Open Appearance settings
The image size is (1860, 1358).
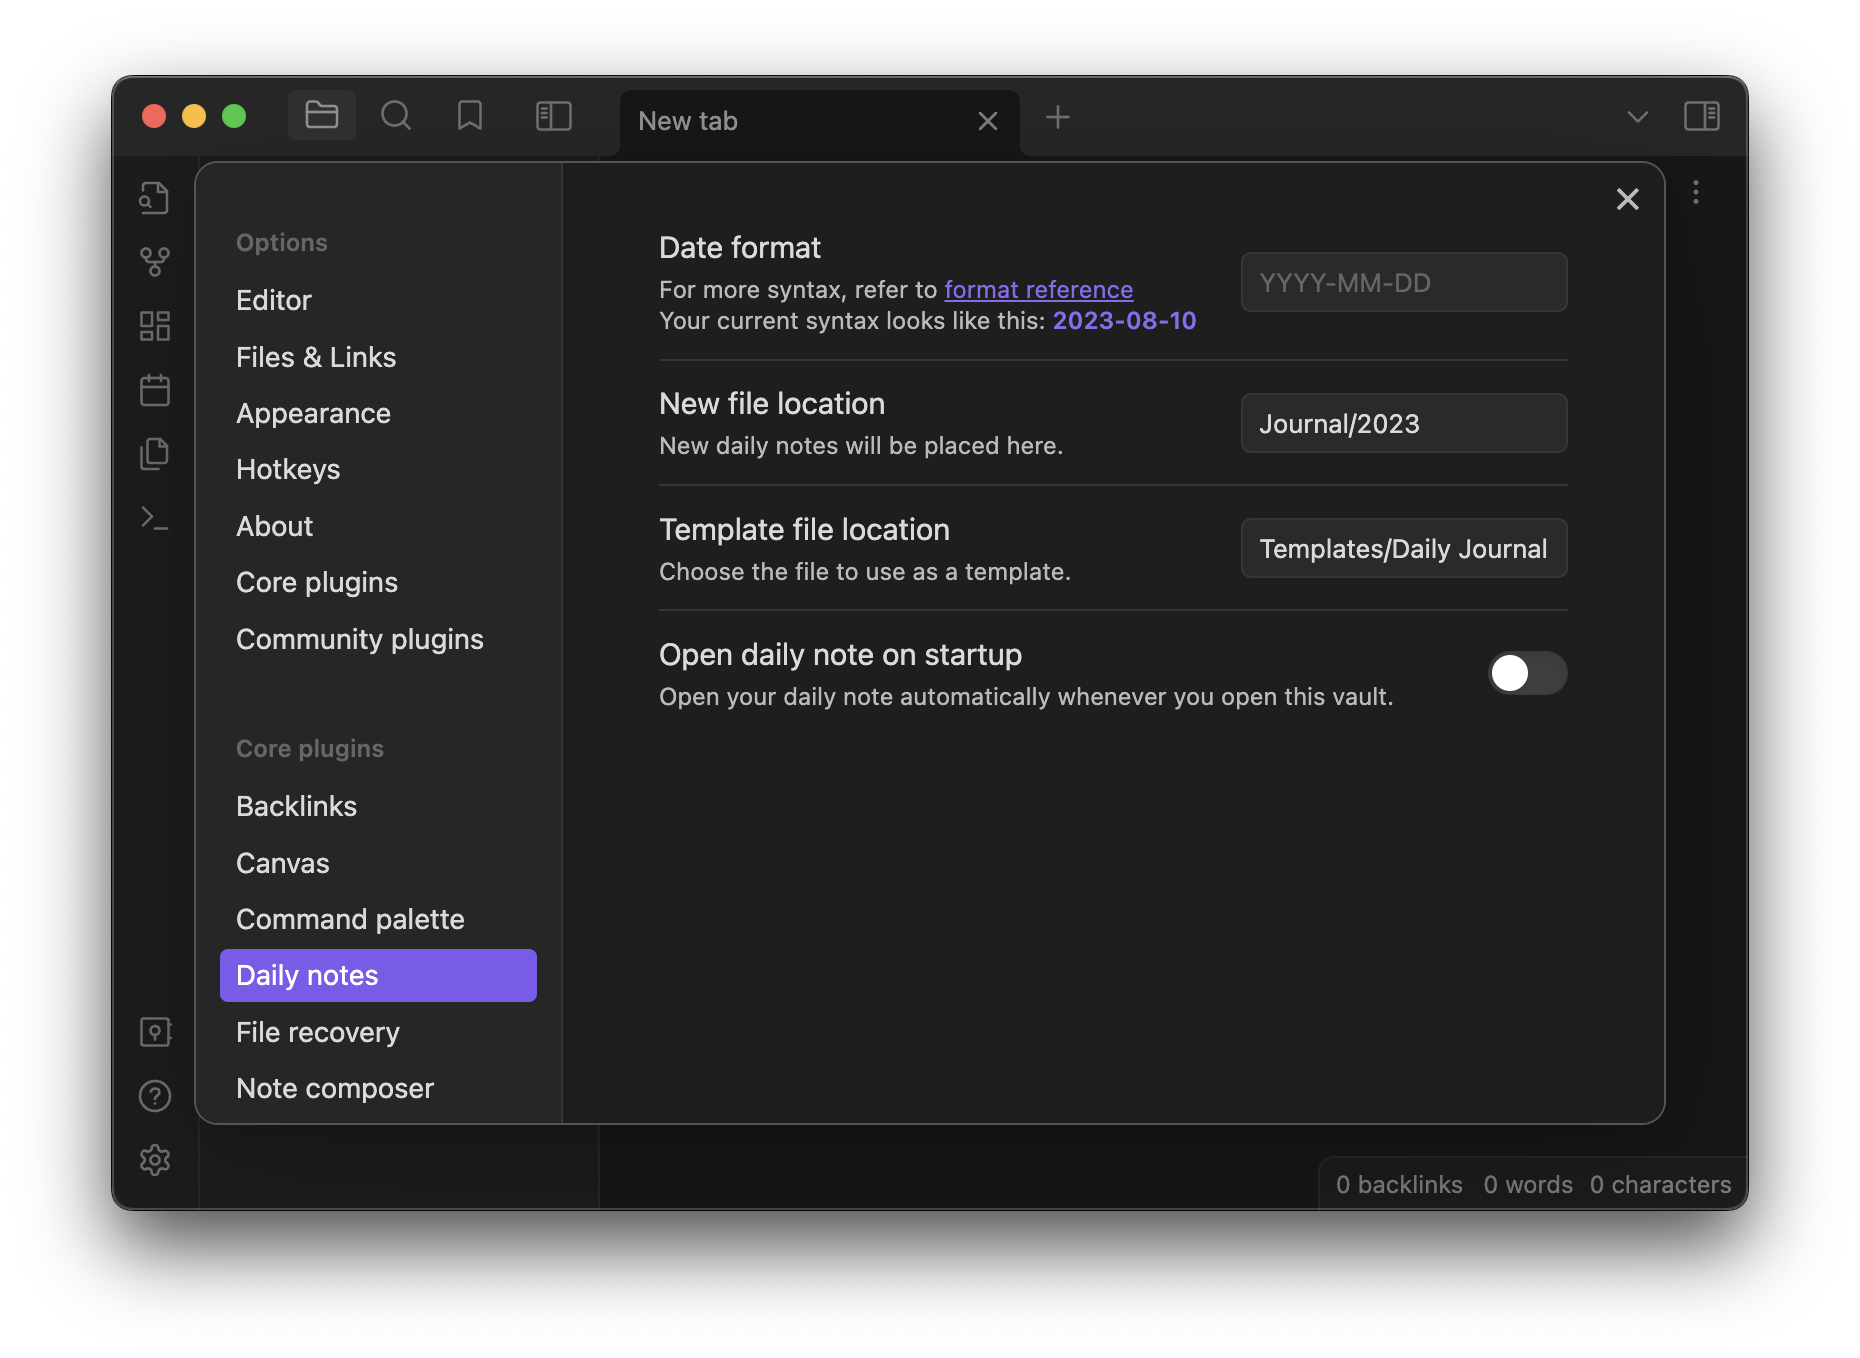pos(313,413)
